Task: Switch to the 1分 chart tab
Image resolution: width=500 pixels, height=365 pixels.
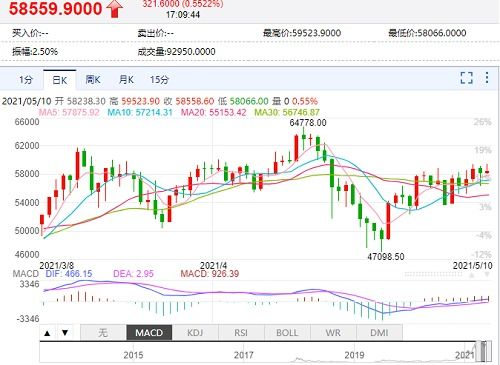Action: tap(26, 80)
